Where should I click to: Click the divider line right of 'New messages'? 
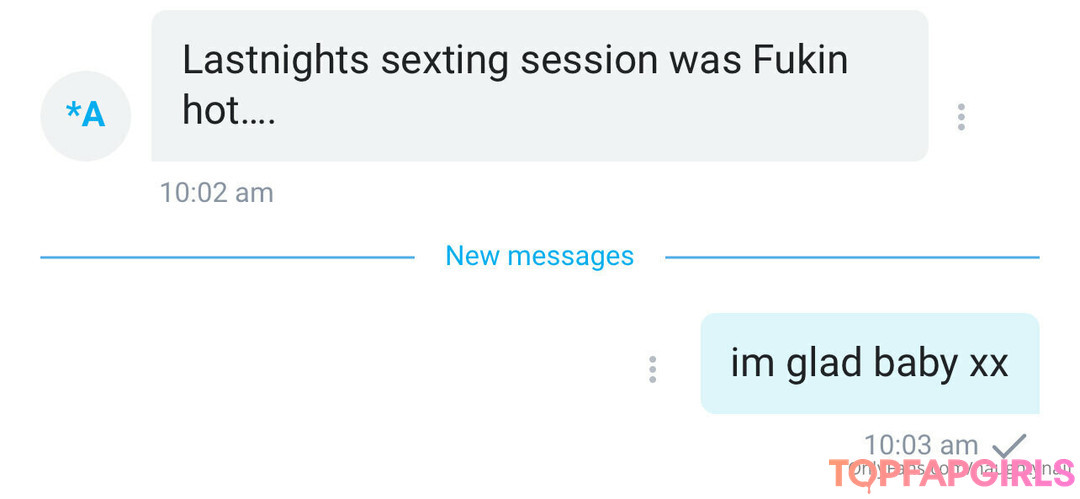click(852, 257)
